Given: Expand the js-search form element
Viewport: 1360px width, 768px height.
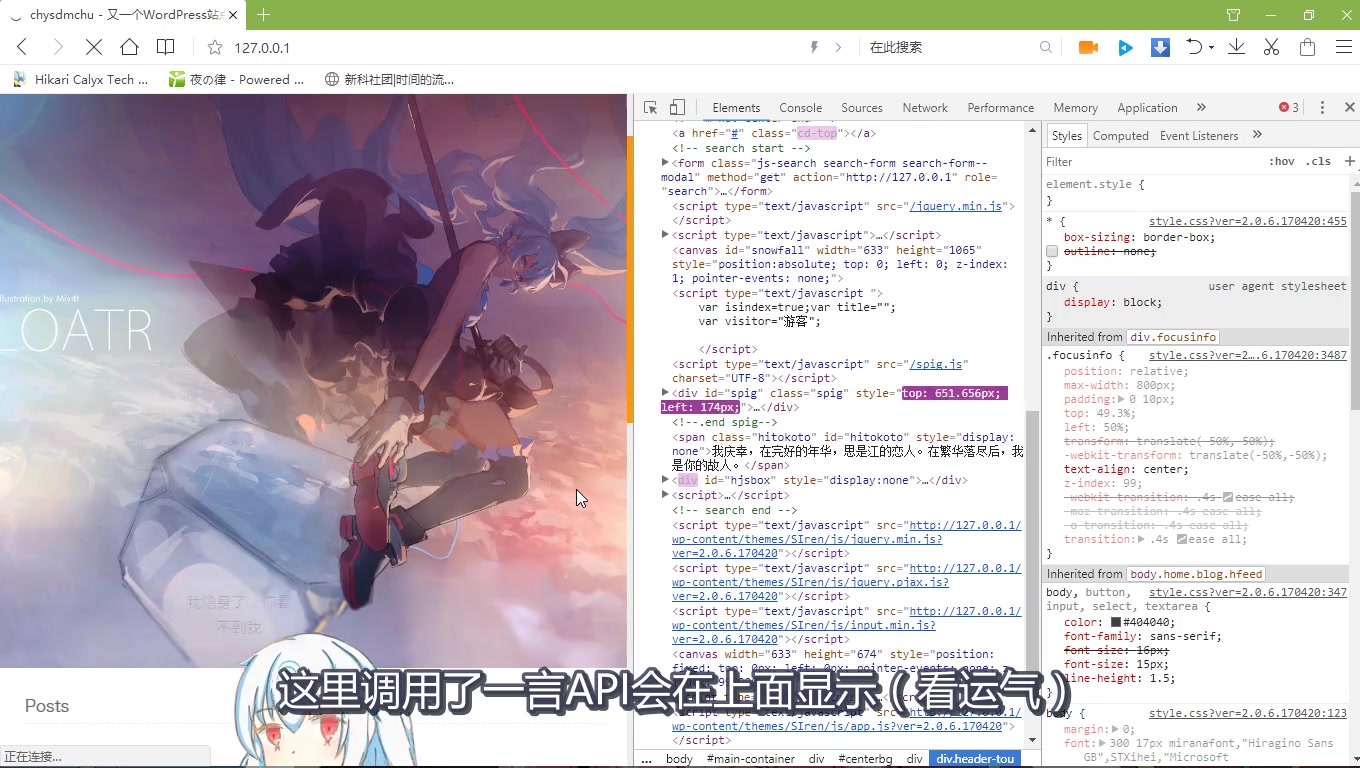Looking at the screenshot, I should click(665, 162).
